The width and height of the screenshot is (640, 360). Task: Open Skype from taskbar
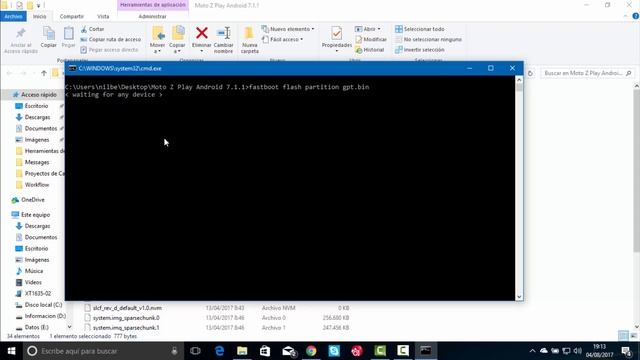[334, 351]
